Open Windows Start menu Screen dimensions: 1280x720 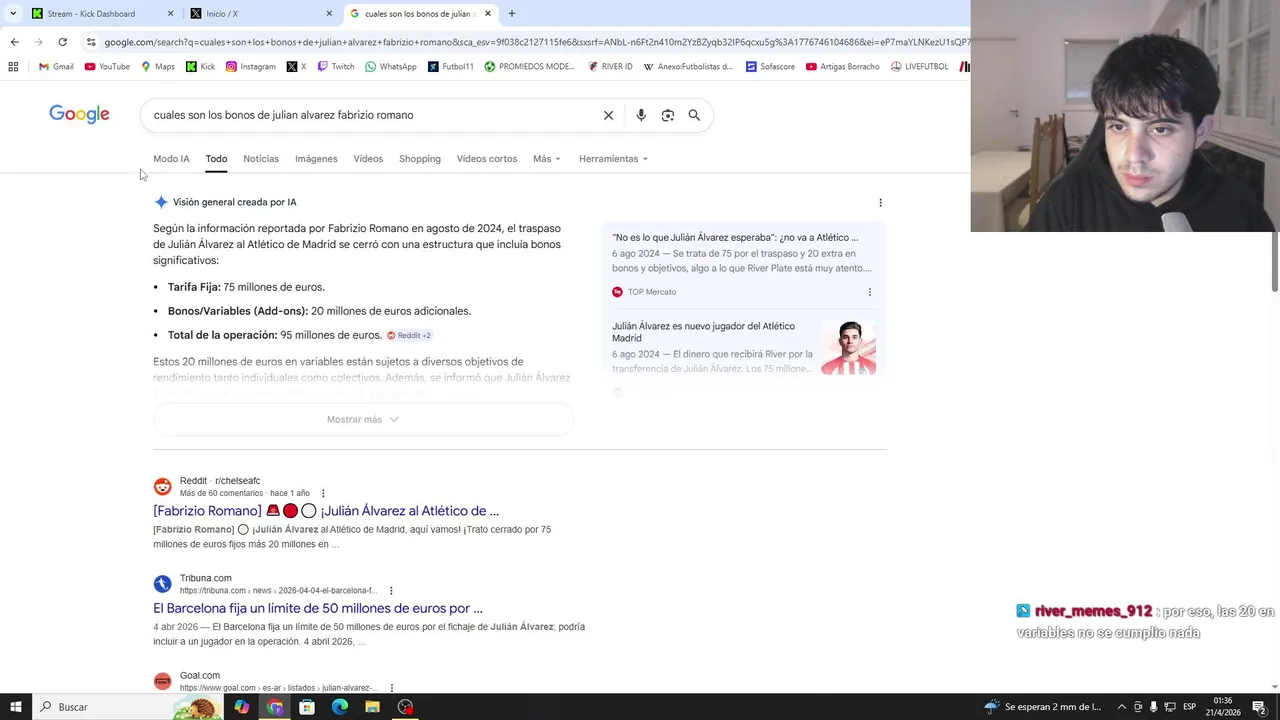(x=15, y=707)
